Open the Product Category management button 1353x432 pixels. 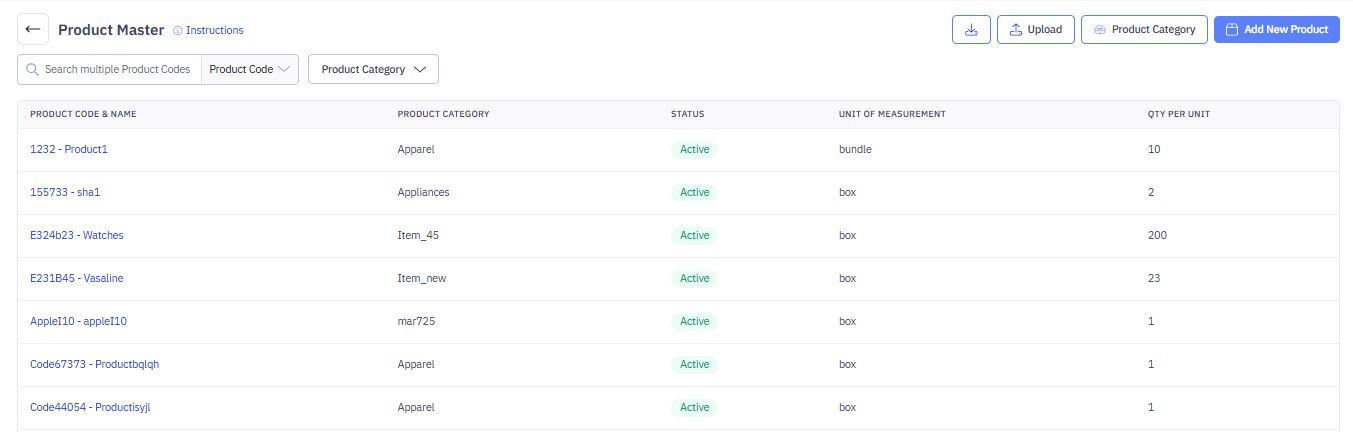click(x=1144, y=30)
